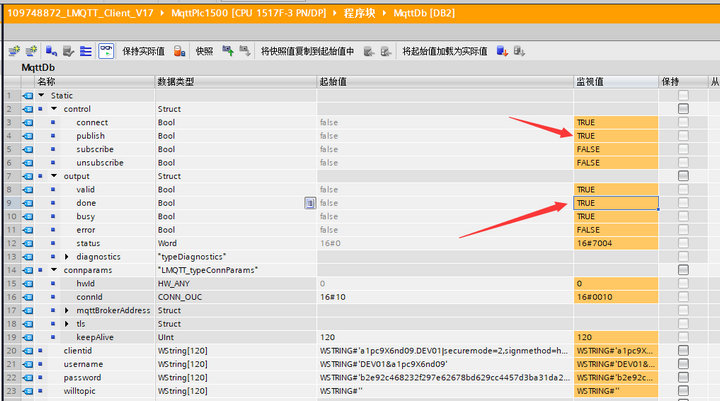The image size is (720, 401).
Task: Click the small icon in the done row
Action: [x=310, y=203]
